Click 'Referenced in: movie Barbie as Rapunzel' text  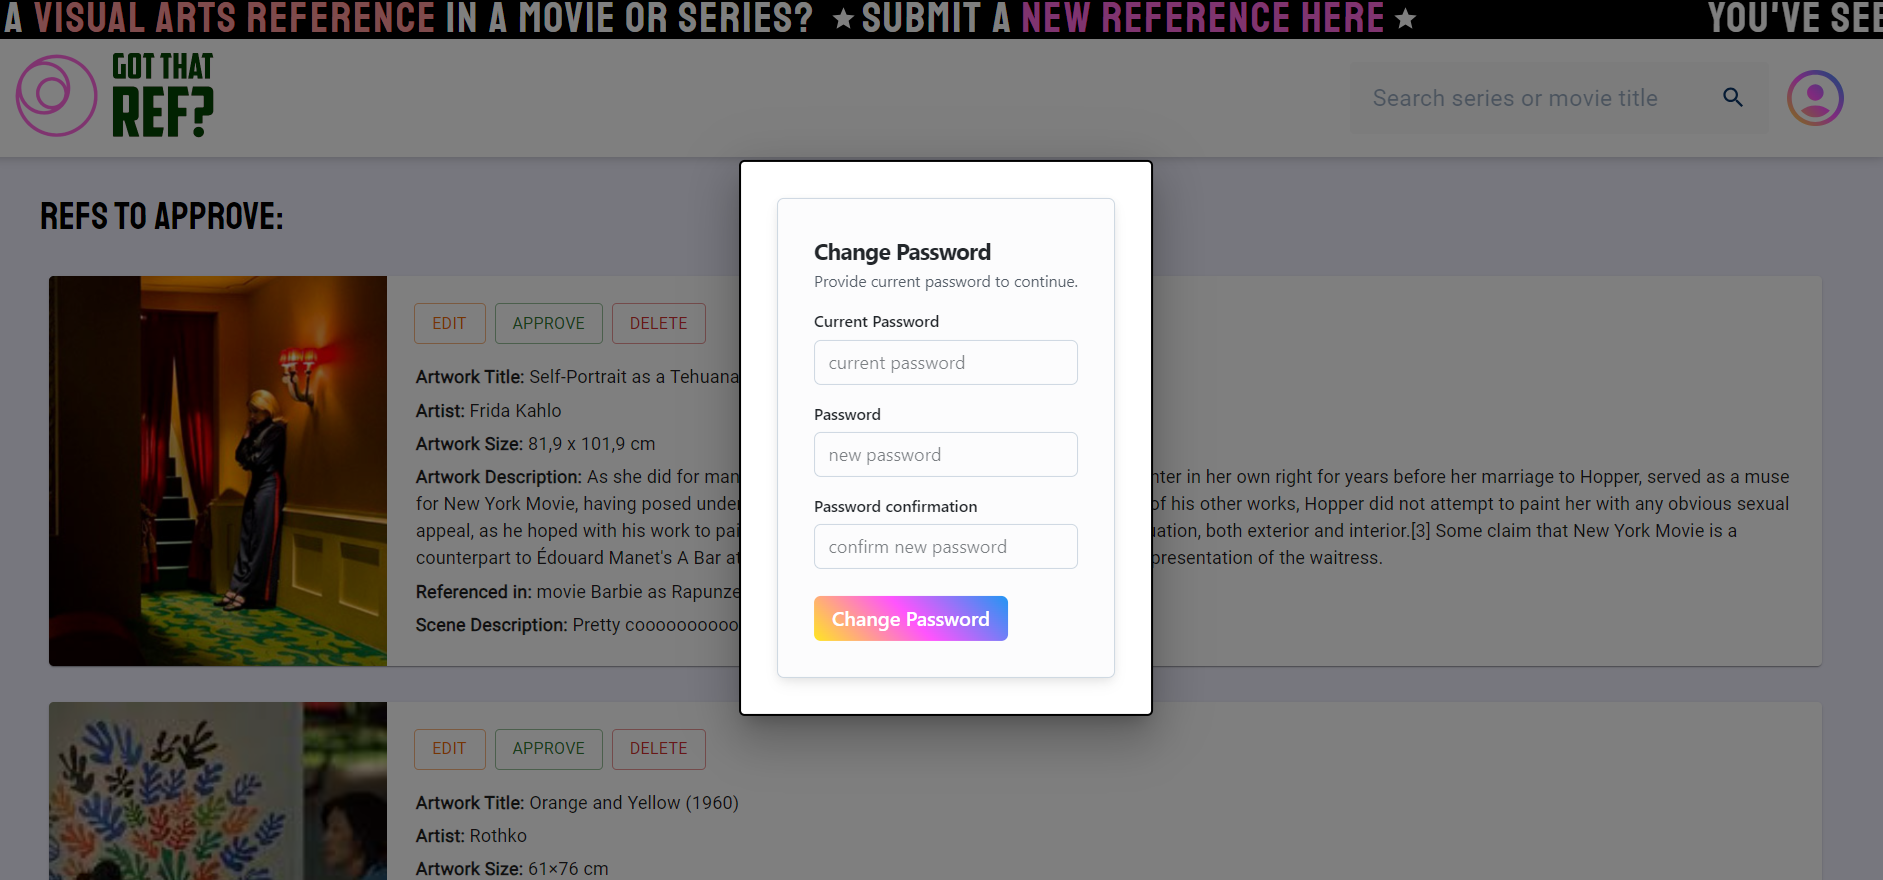pos(578,591)
